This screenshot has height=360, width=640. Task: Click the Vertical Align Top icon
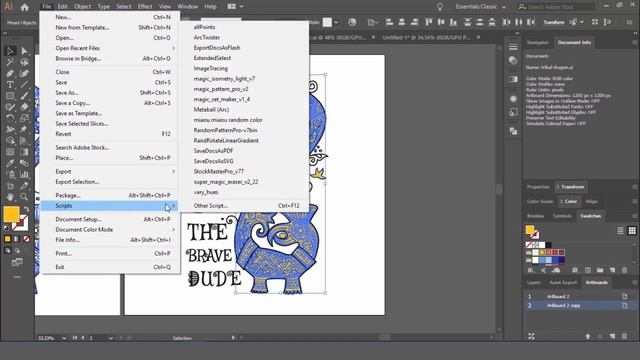[x=428, y=22]
